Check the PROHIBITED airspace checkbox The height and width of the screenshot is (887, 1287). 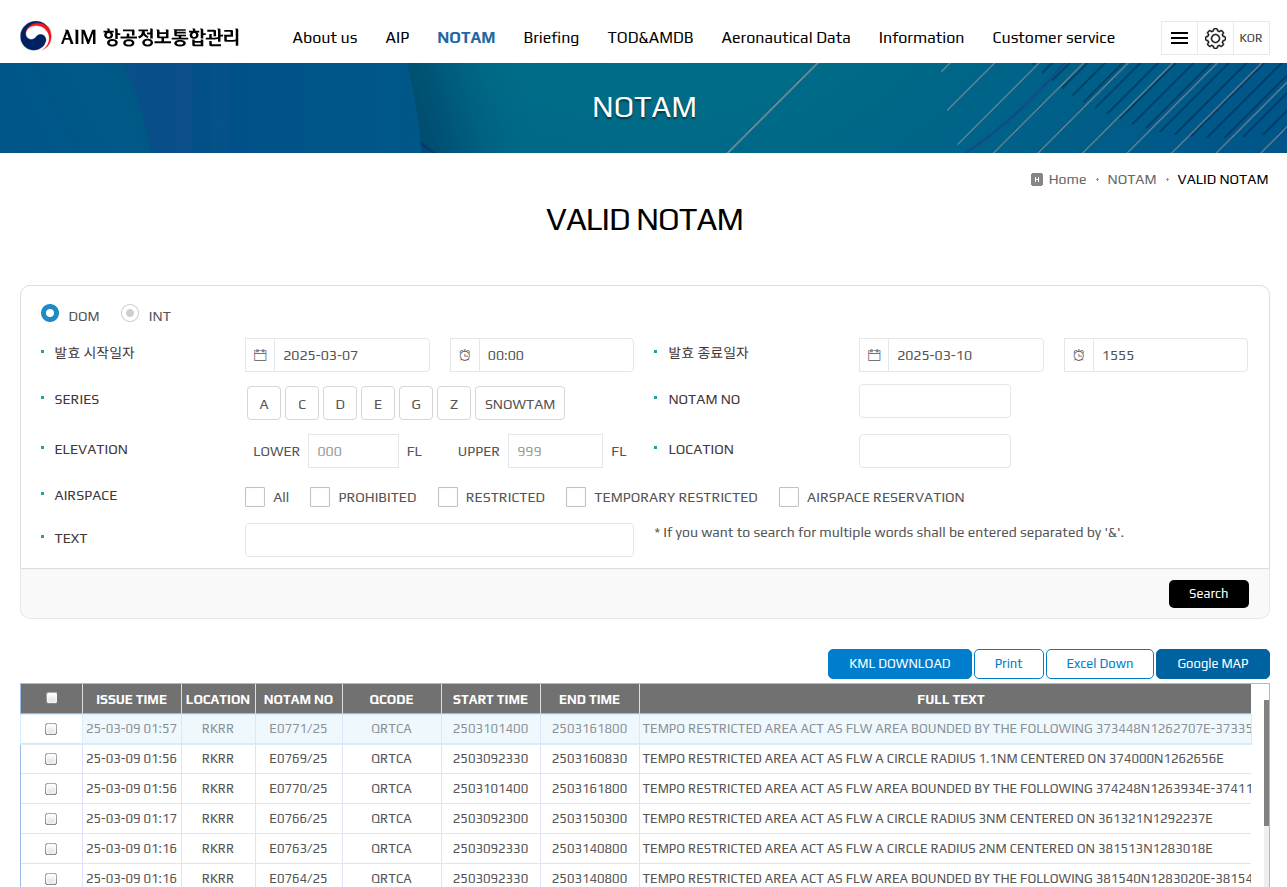click(x=320, y=497)
